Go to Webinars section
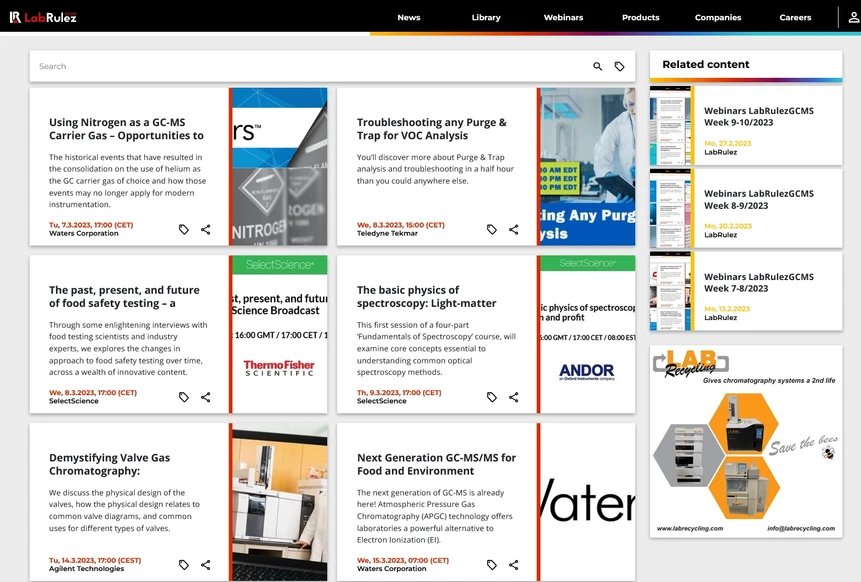This screenshot has height=582, width=861. point(563,18)
